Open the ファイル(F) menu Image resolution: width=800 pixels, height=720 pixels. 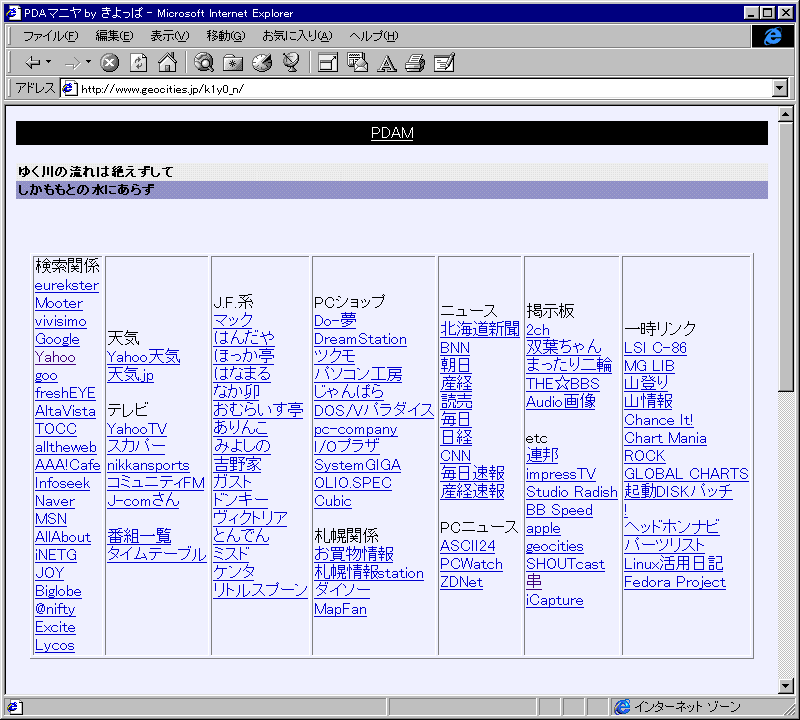[51, 36]
